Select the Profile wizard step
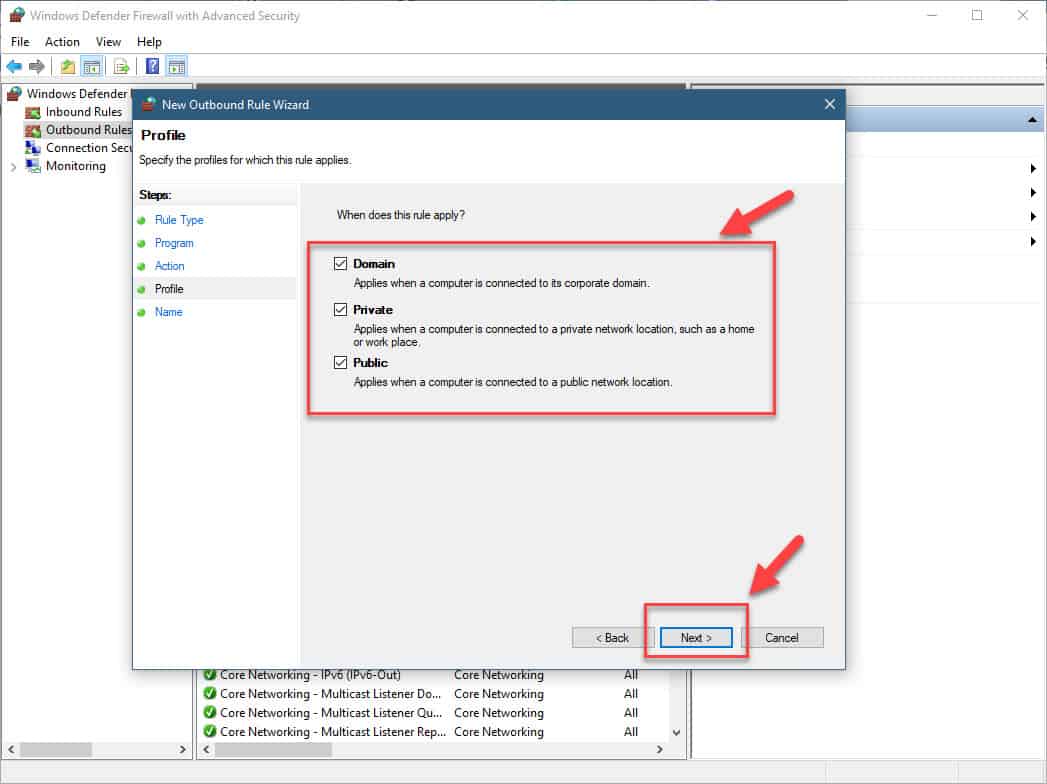Screen dimensions: 1047x784 [x=169, y=288]
